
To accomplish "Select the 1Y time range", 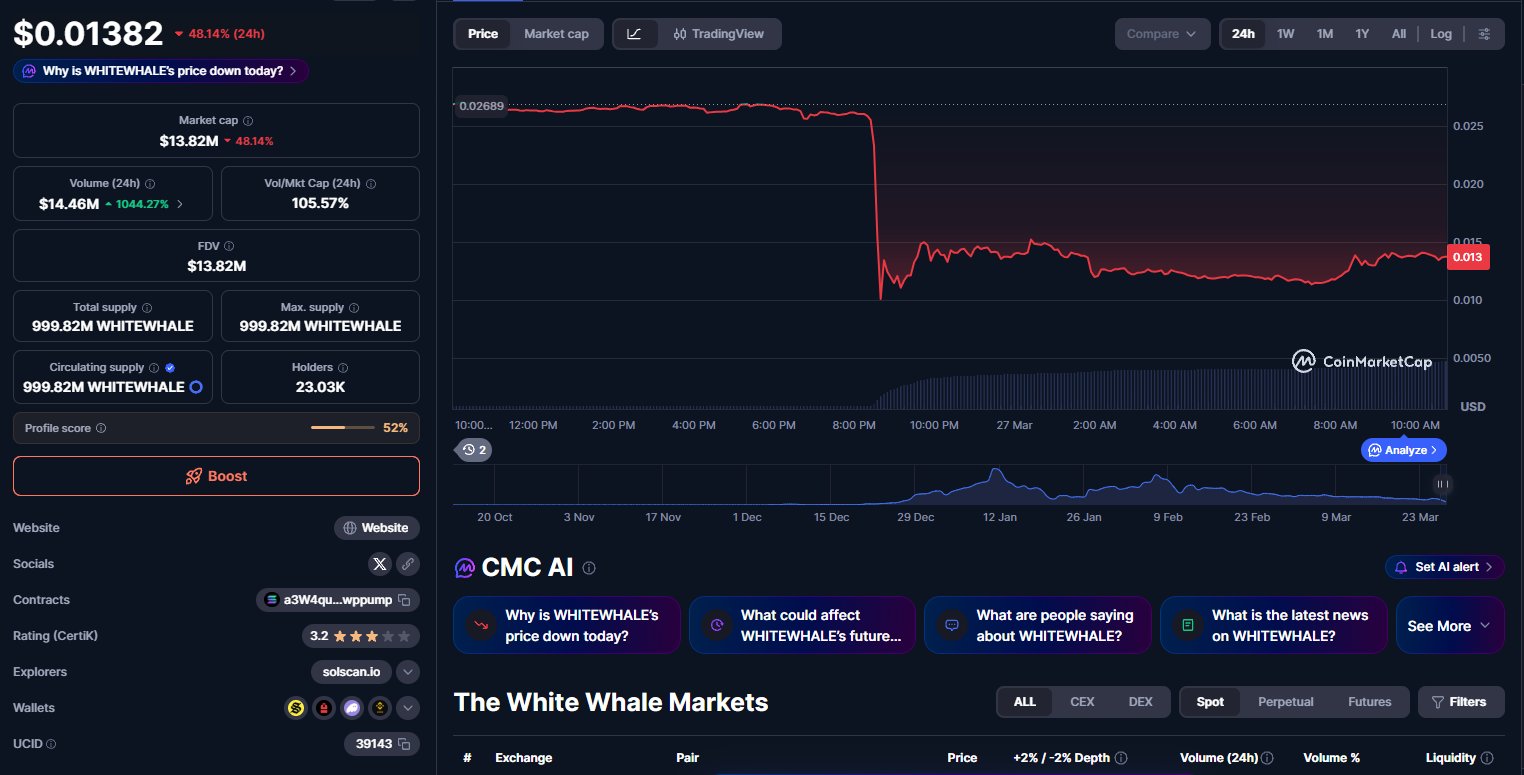I will pos(1362,34).
